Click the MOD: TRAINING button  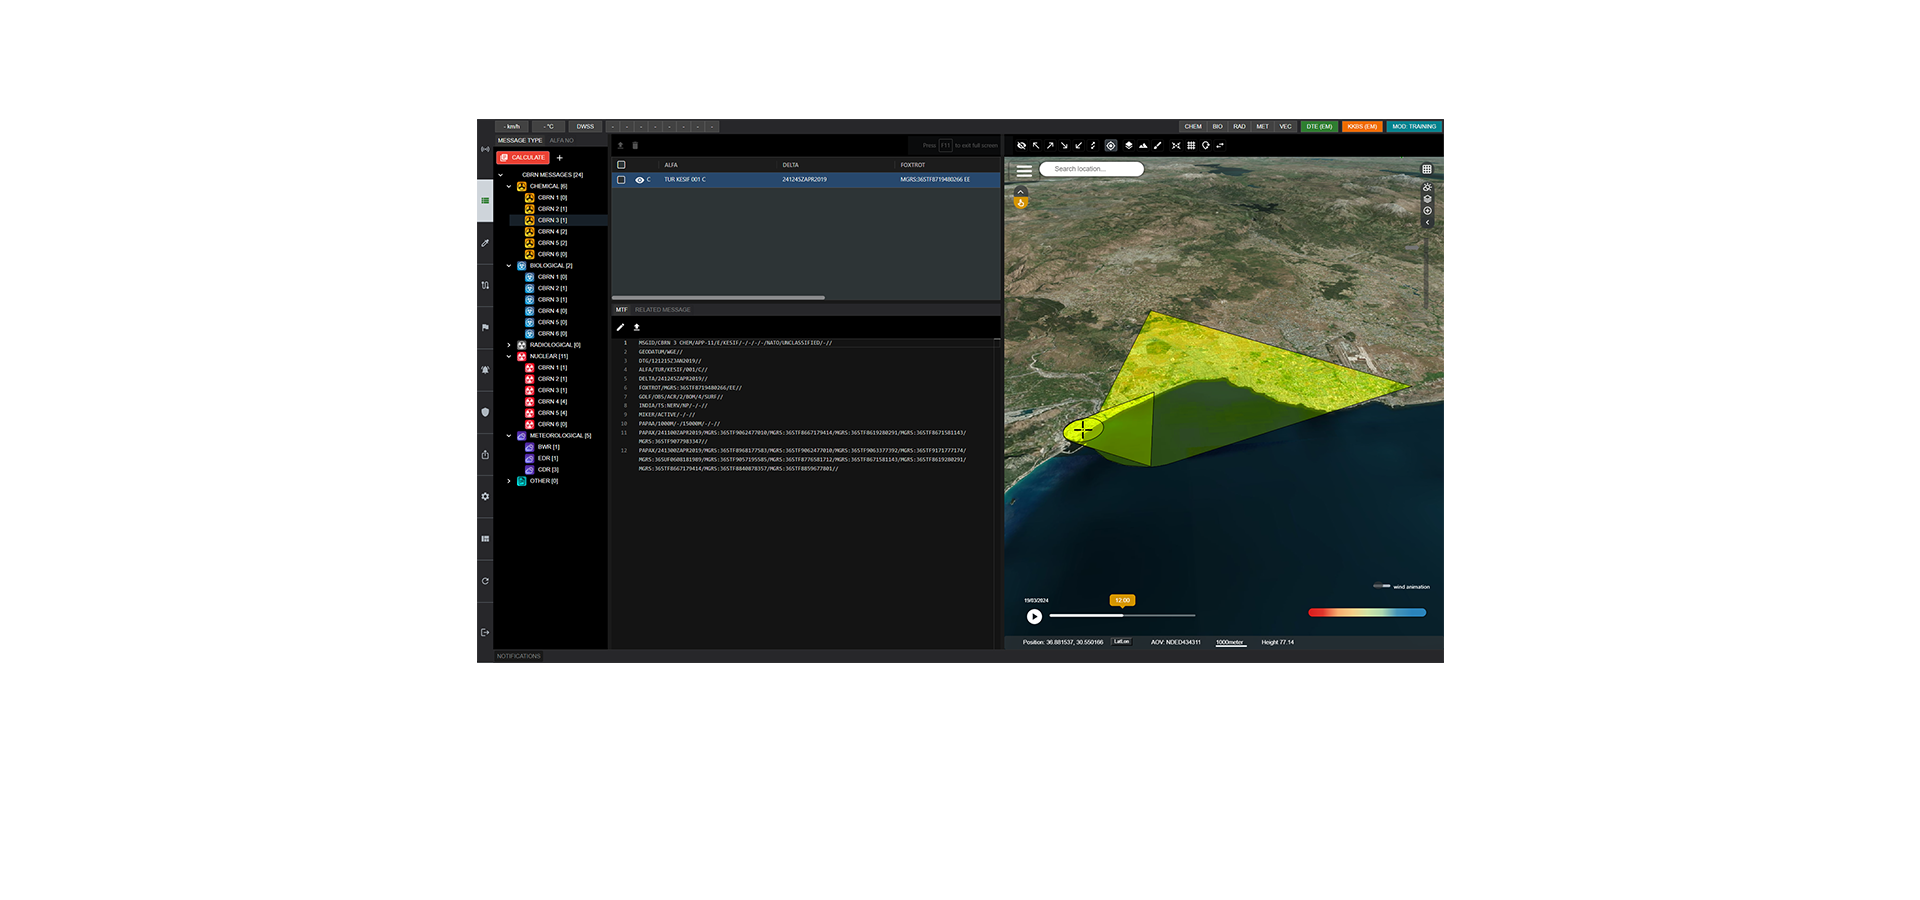pyautogui.click(x=1414, y=127)
